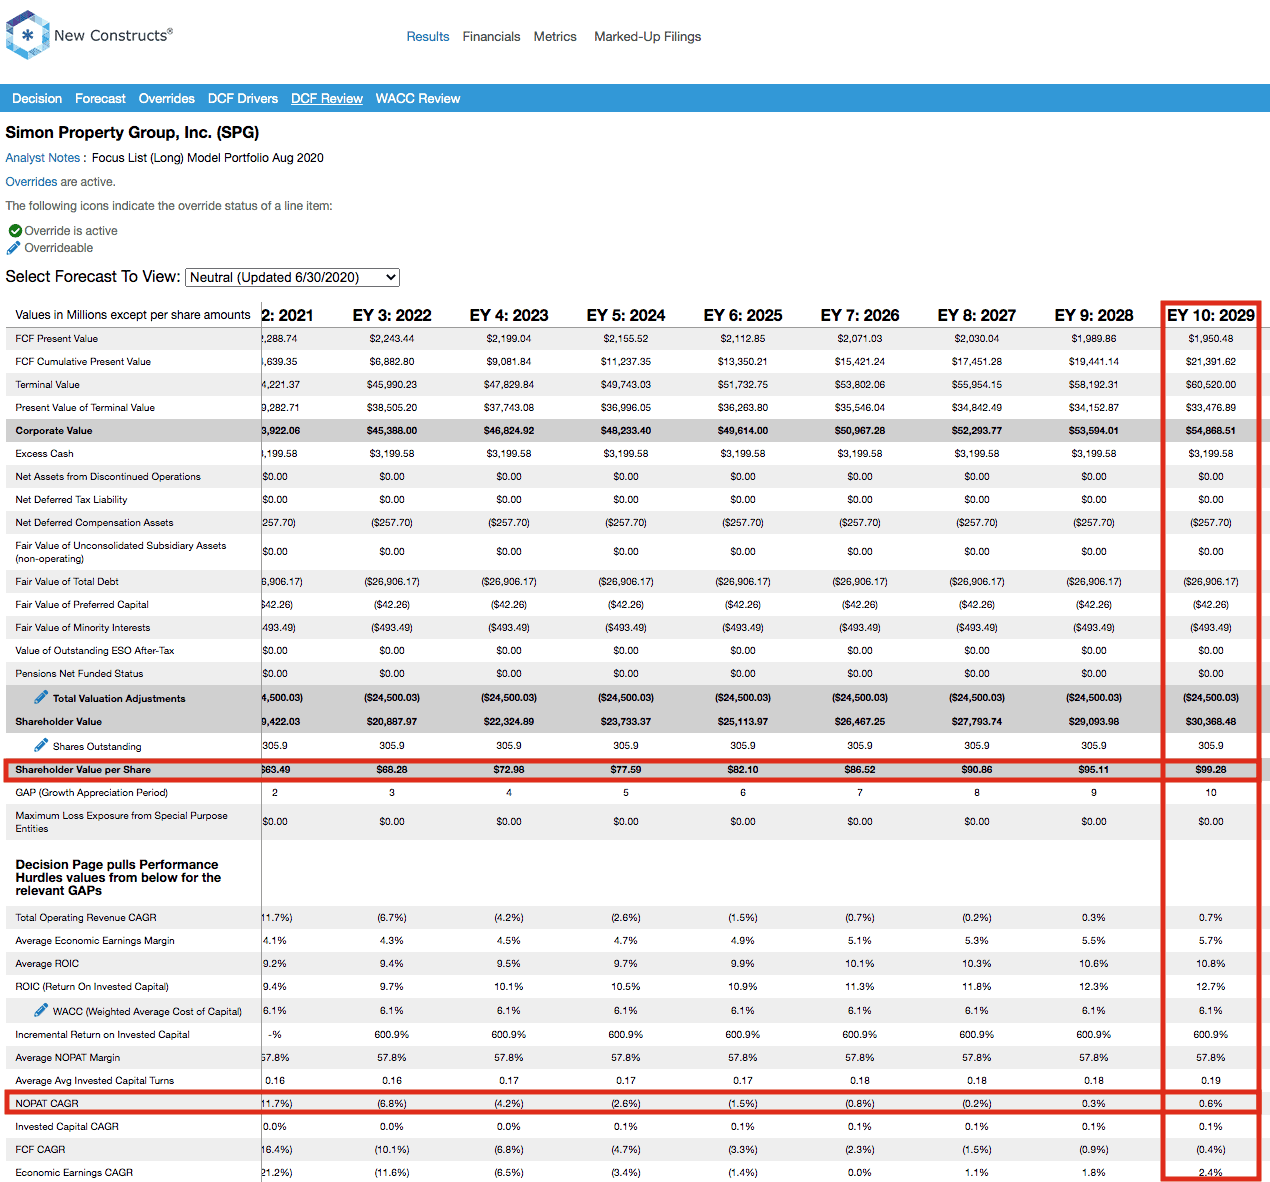The height and width of the screenshot is (1182, 1270).
Task: Open Overrides in the blue menu bar
Action: (x=167, y=99)
